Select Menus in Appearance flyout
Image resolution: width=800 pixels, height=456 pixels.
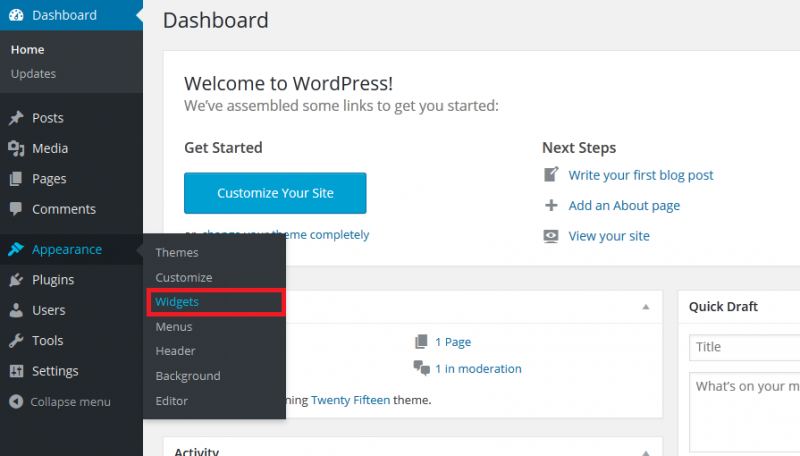pyautogui.click(x=173, y=326)
